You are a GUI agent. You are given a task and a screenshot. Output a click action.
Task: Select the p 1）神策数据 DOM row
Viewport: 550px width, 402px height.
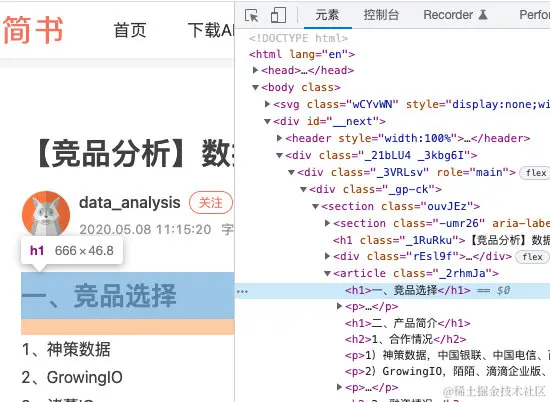tap(448, 355)
